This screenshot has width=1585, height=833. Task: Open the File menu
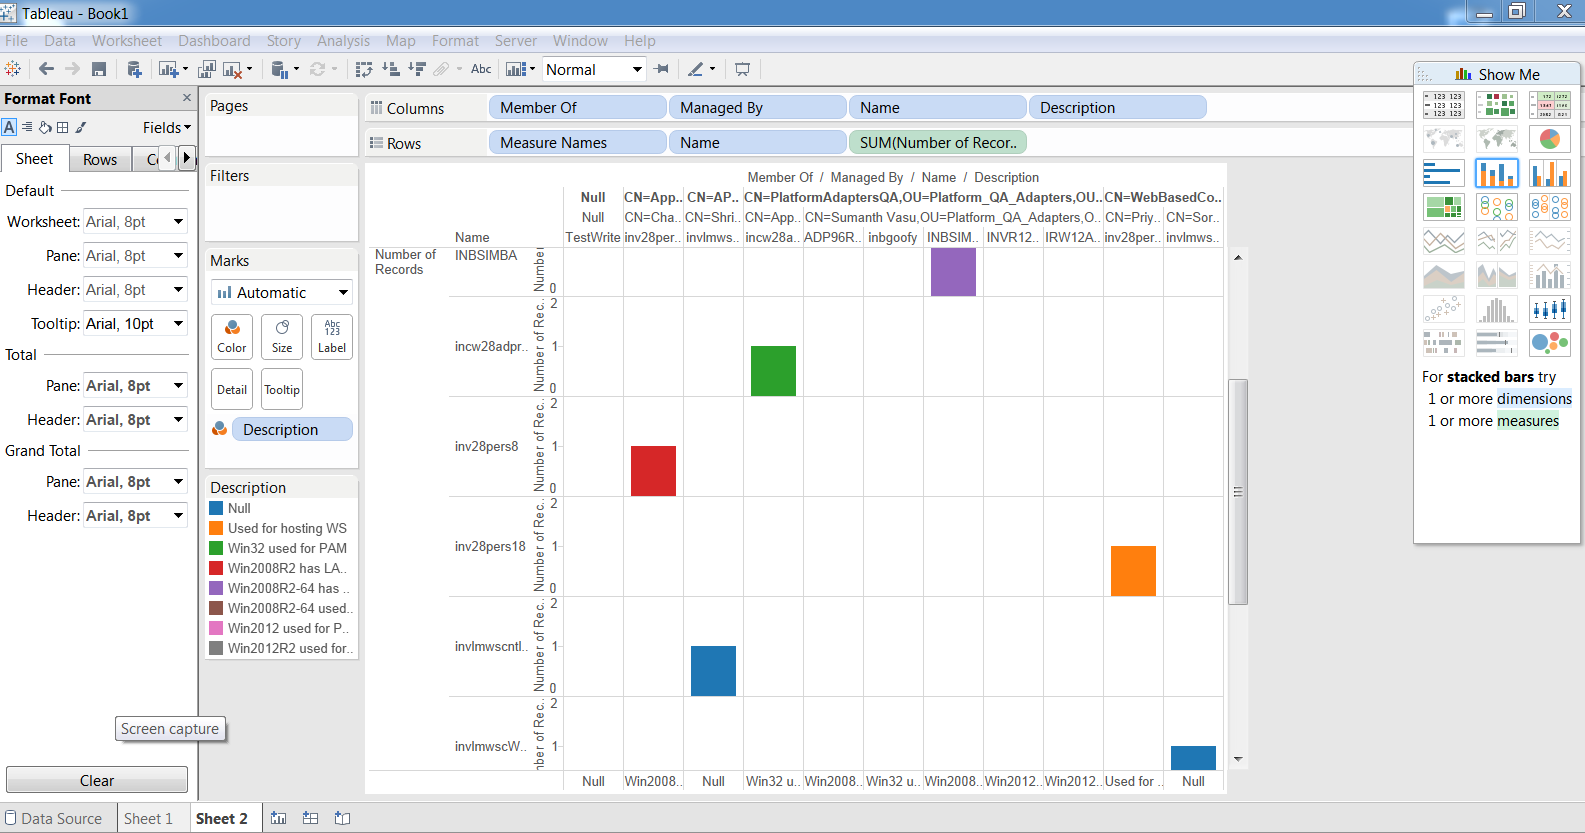click(17, 41)
